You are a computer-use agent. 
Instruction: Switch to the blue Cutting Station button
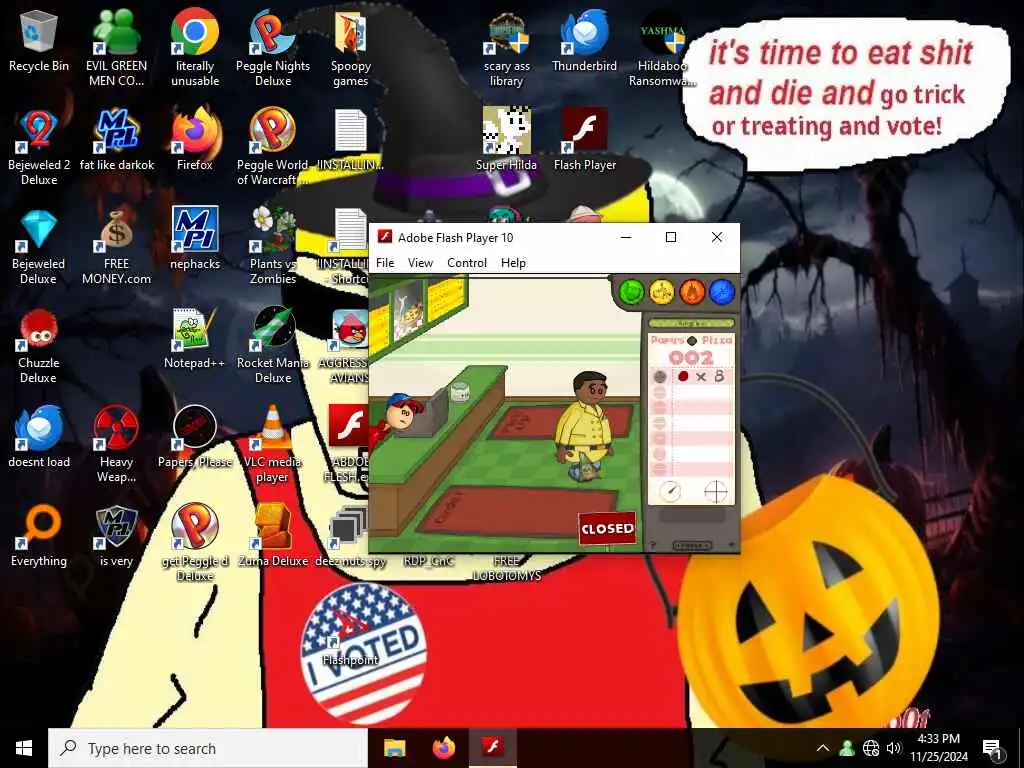coord(722,292)
